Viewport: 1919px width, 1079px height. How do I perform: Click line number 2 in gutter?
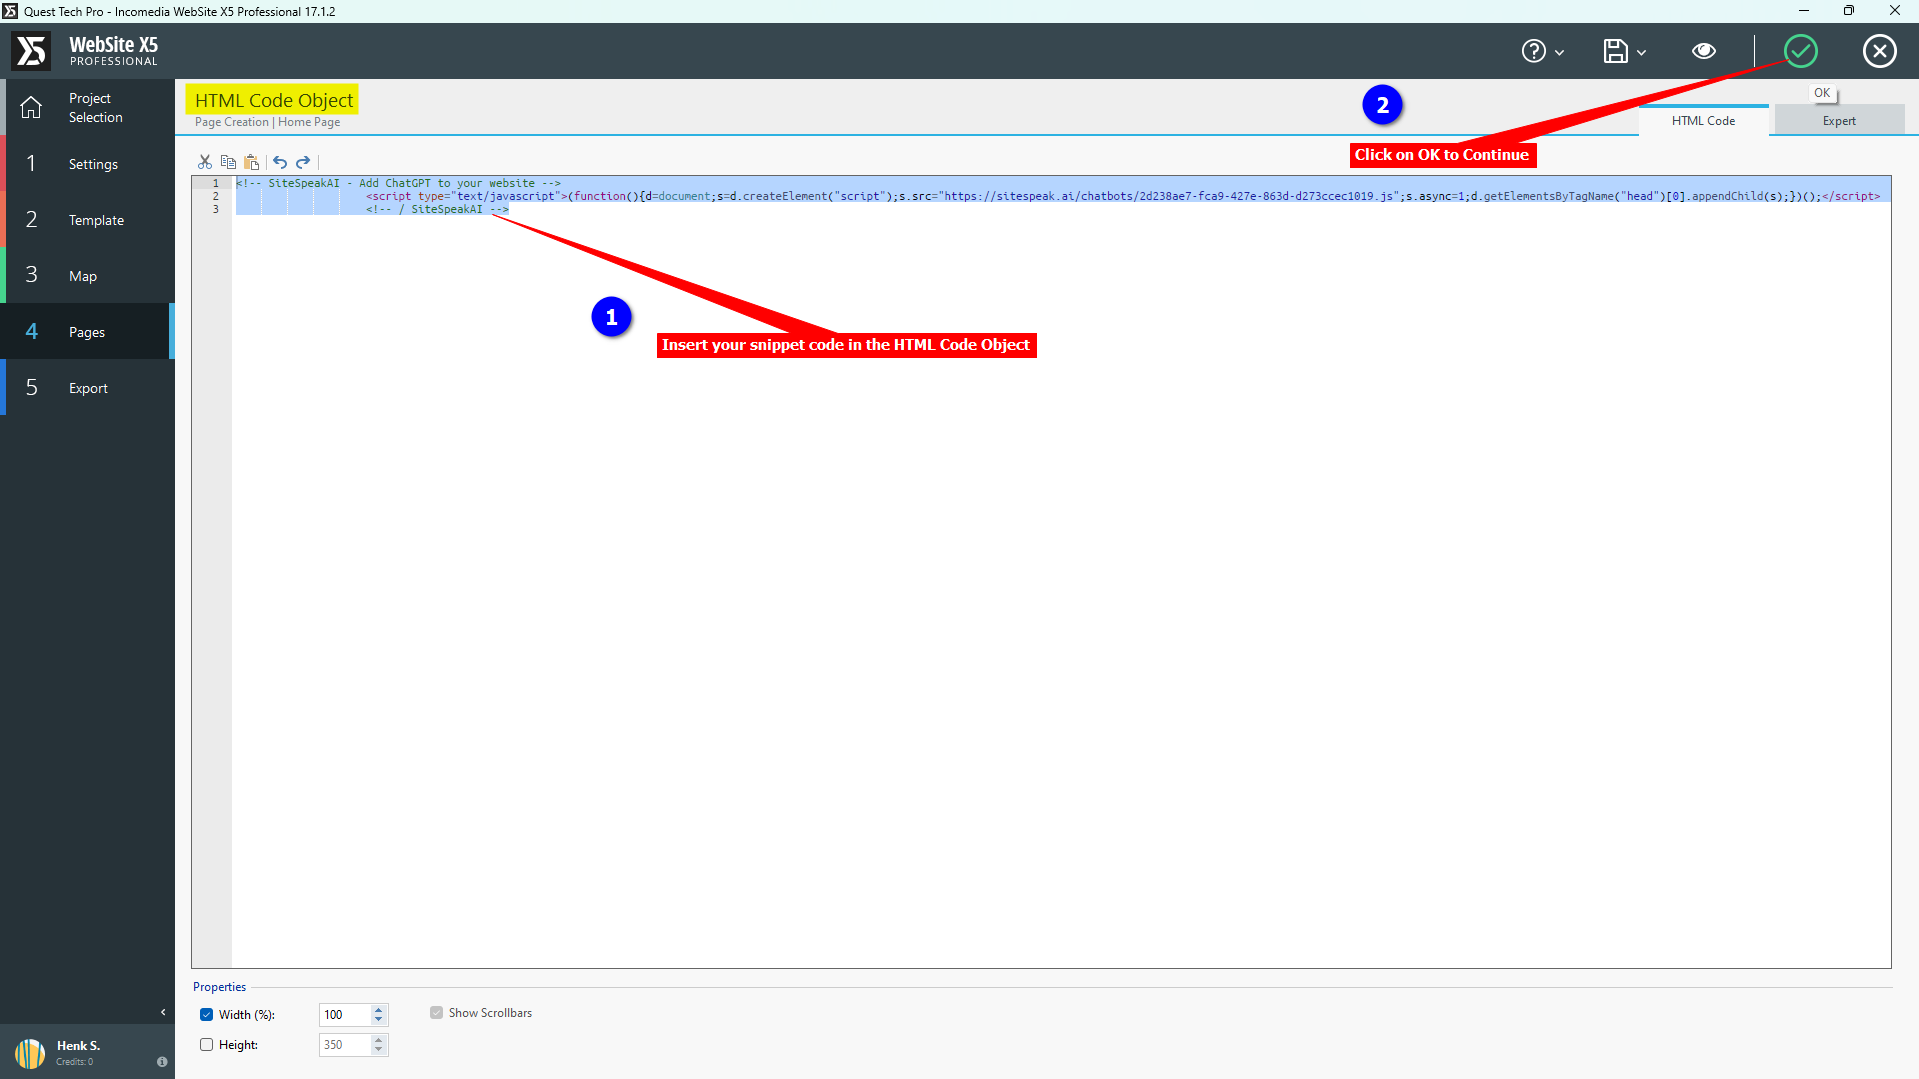pos(215,196)
